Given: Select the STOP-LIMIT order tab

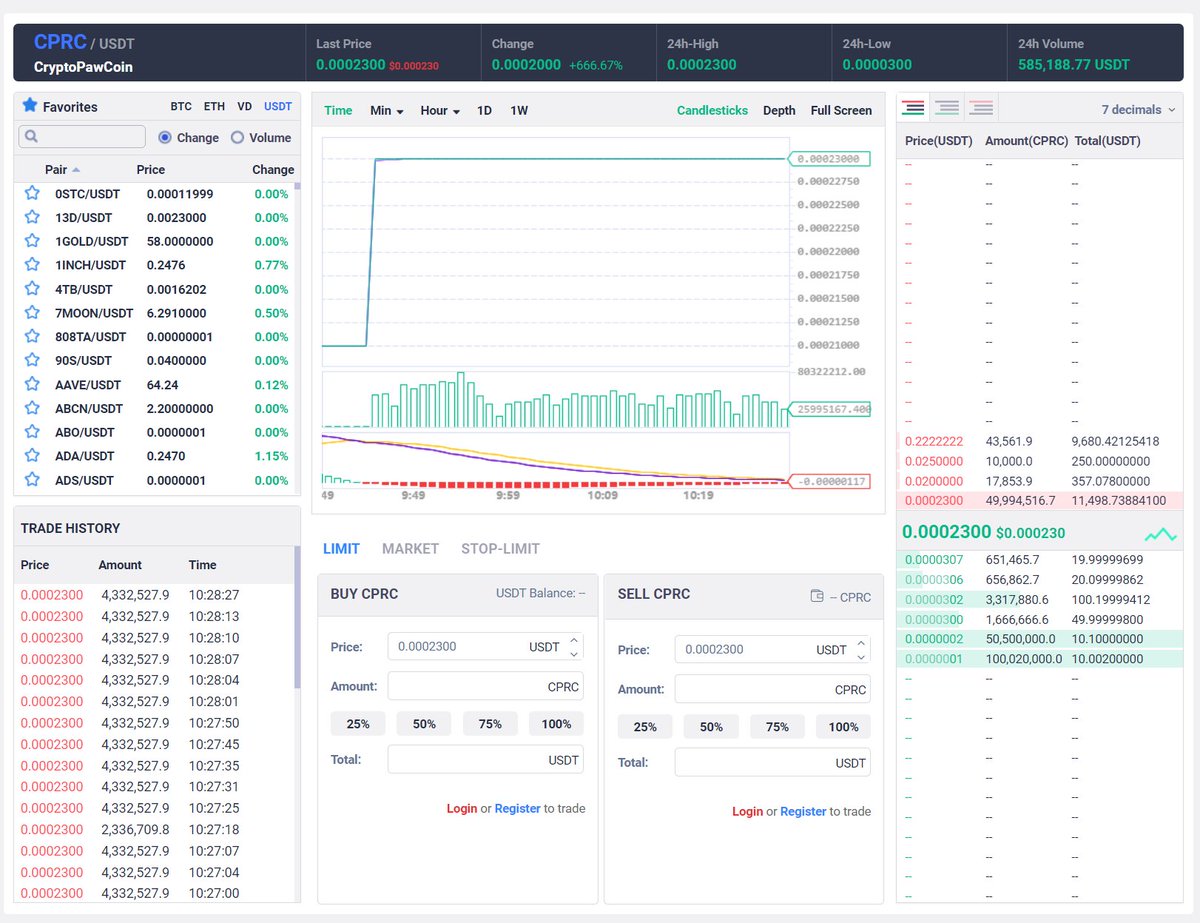Looking at the screenshot, I should [500, 549].
